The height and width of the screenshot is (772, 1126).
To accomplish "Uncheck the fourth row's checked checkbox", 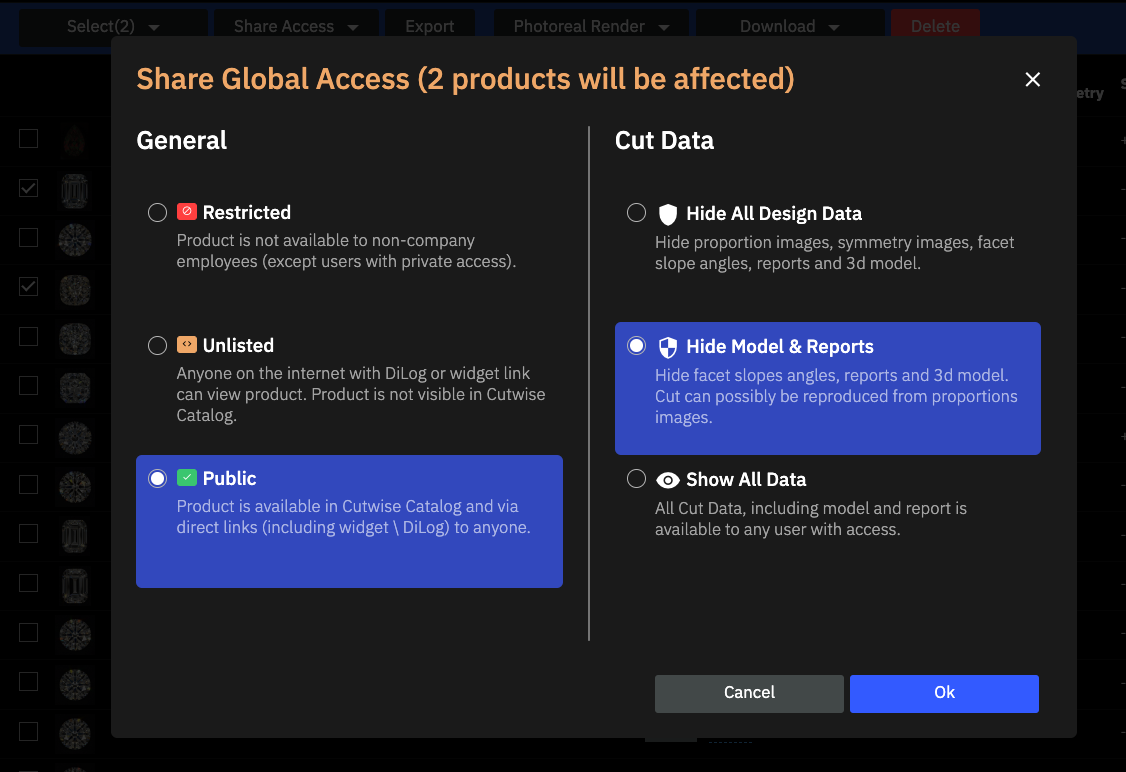I will 28,287.
